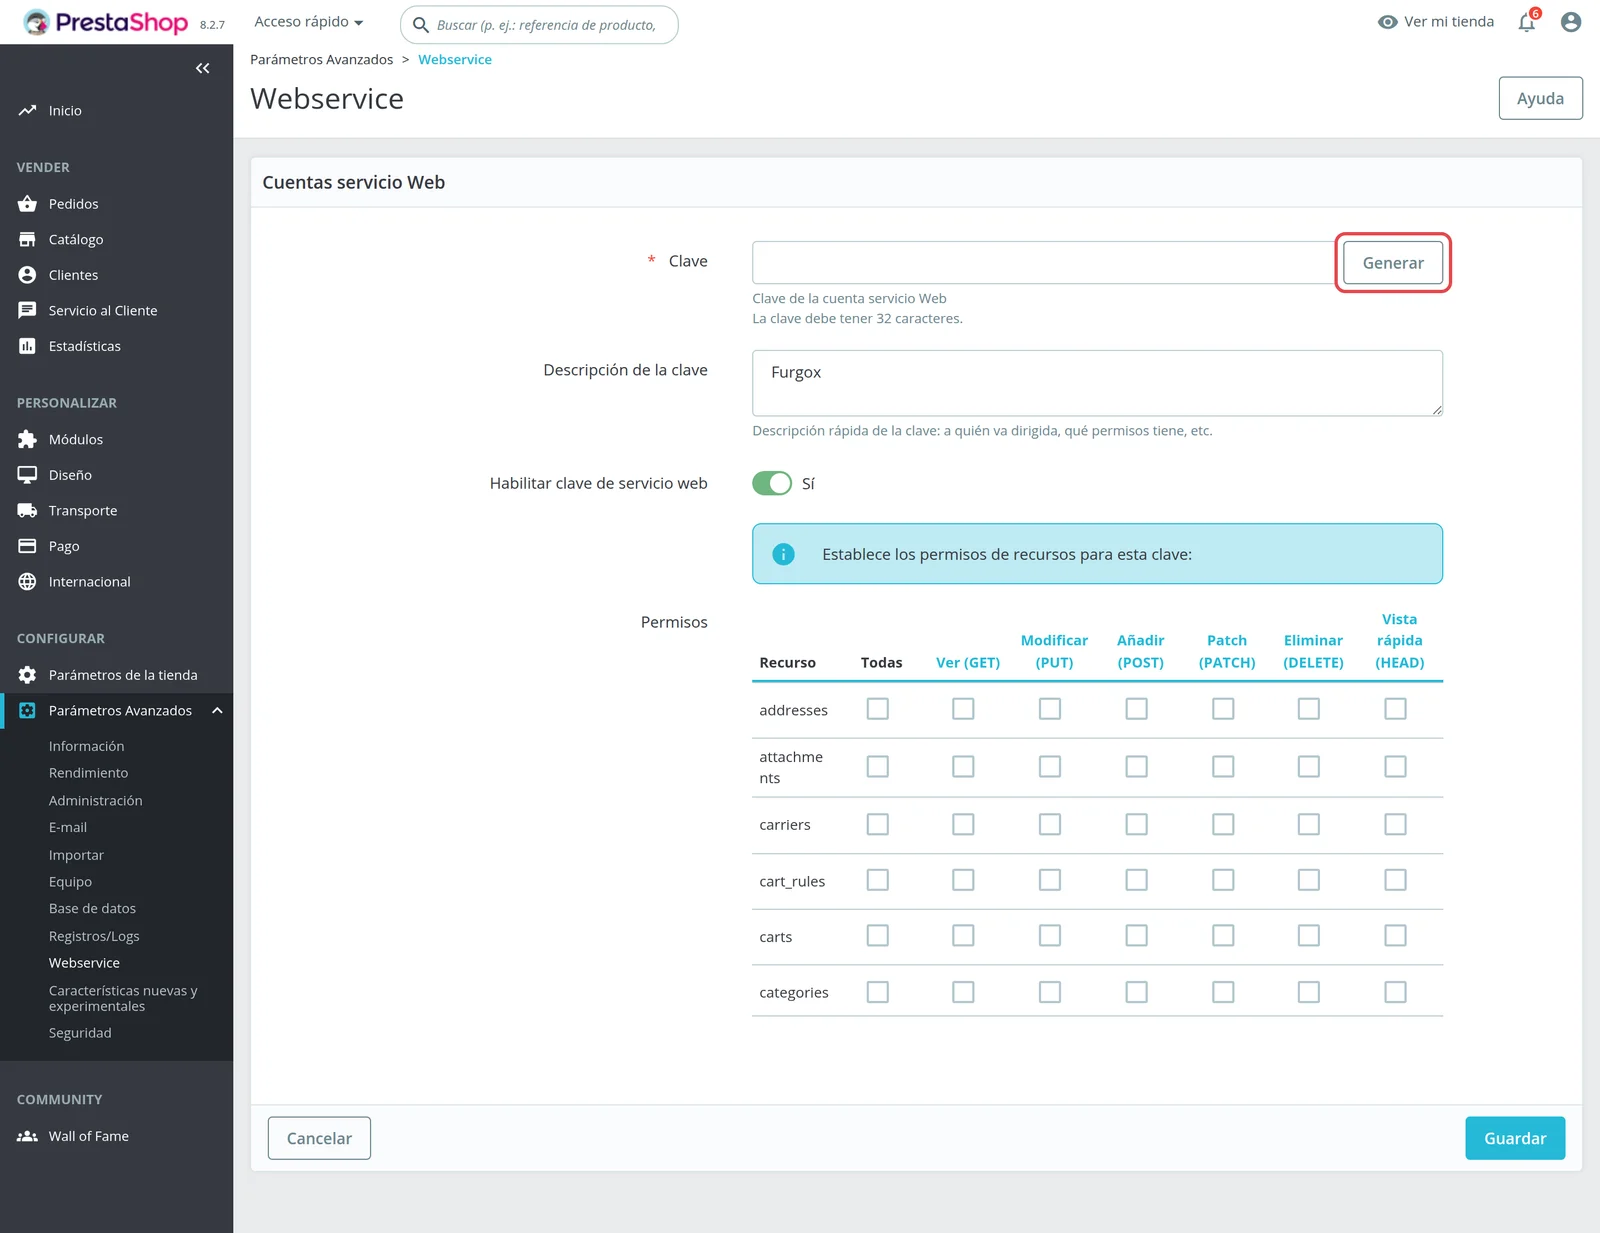Click the Ver (GET) column header

(967, 662)
